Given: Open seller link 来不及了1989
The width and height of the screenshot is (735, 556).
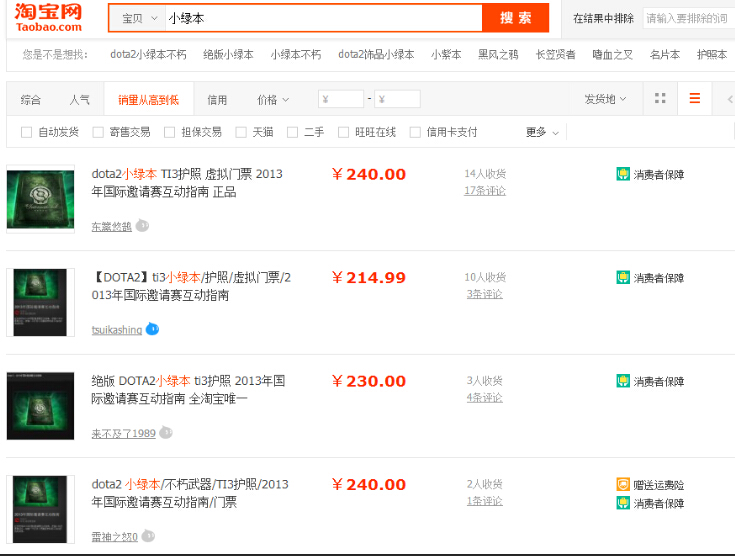Looking at the screenshot, I should click(x=123, y=433).
